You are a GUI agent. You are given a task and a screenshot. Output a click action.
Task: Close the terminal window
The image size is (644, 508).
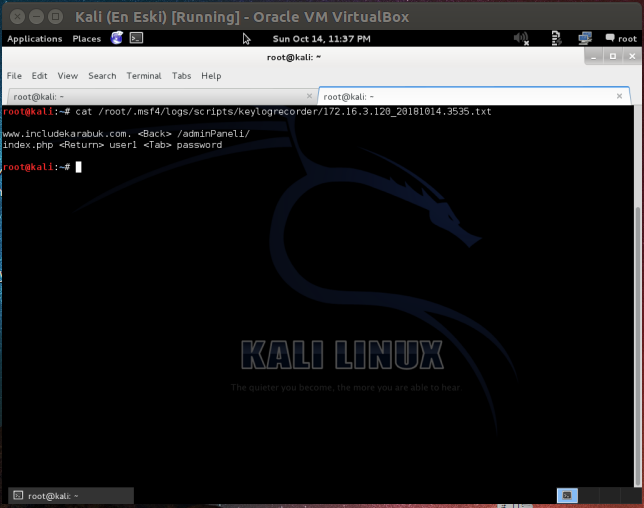click(x=632, y=57)
